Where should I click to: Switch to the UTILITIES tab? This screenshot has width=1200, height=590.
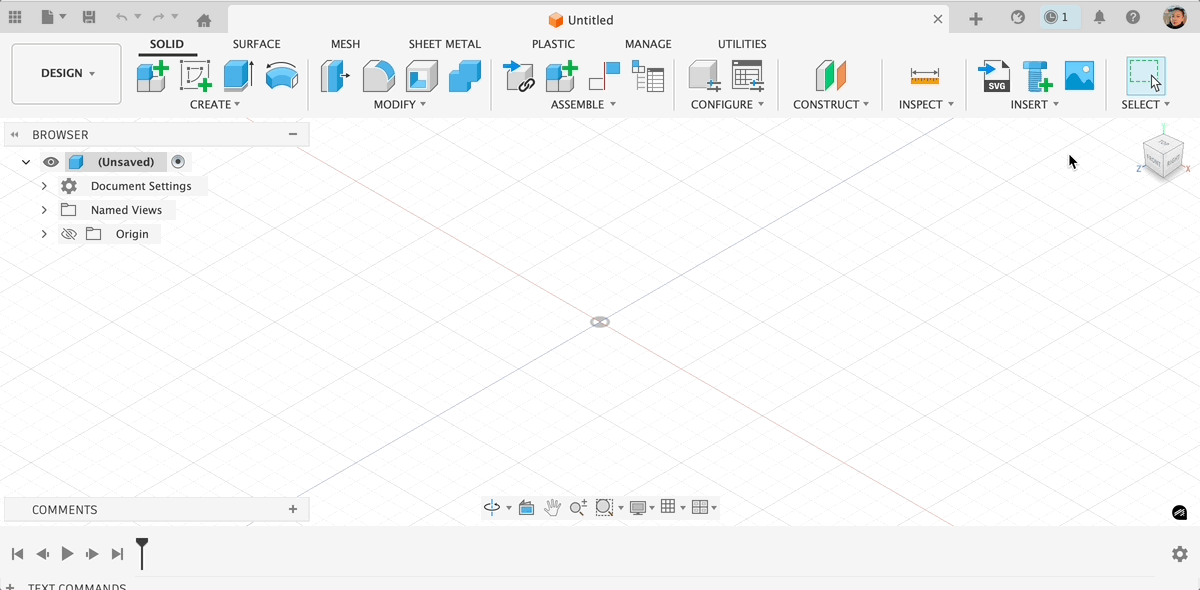point(742,44)
